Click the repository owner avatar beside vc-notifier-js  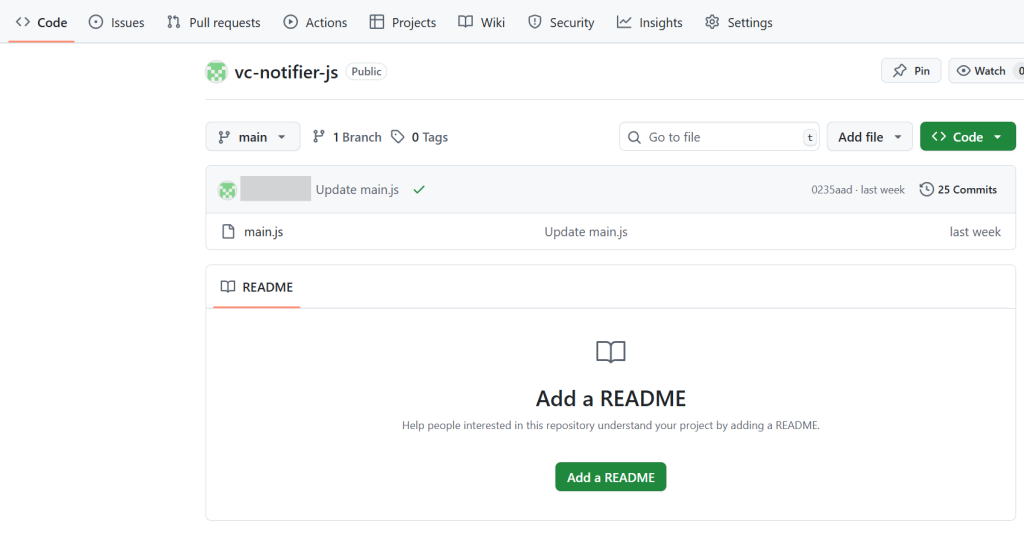[216, 72]
